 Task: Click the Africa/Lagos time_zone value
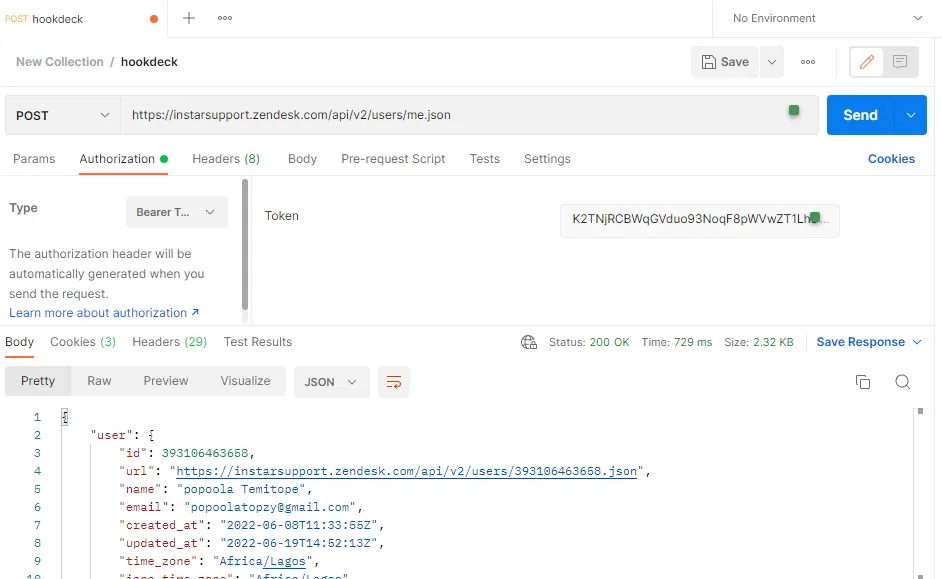coord(263,561)
